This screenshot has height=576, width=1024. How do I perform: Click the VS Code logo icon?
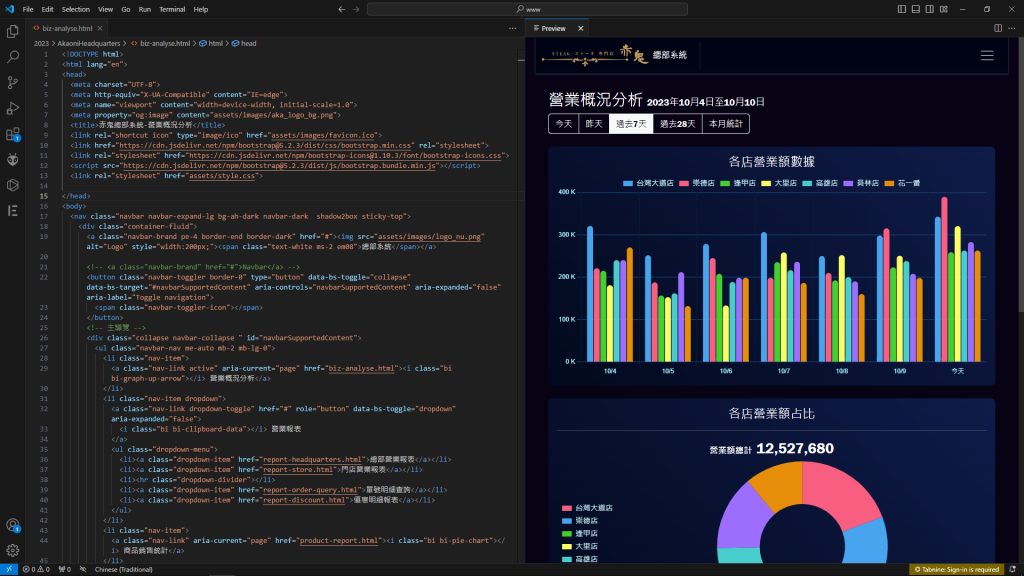9,9
